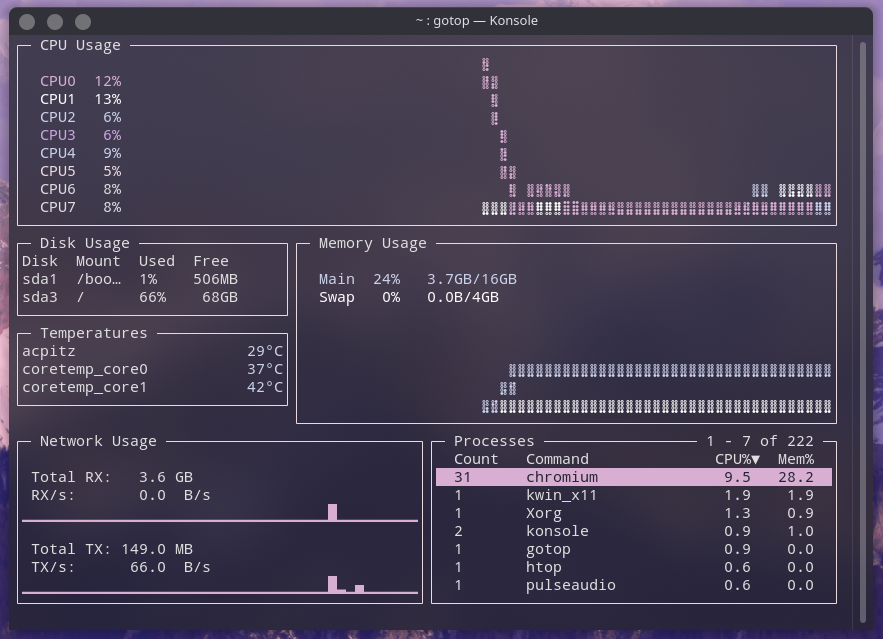Click the acpitz temperature row

click(153, 351)
